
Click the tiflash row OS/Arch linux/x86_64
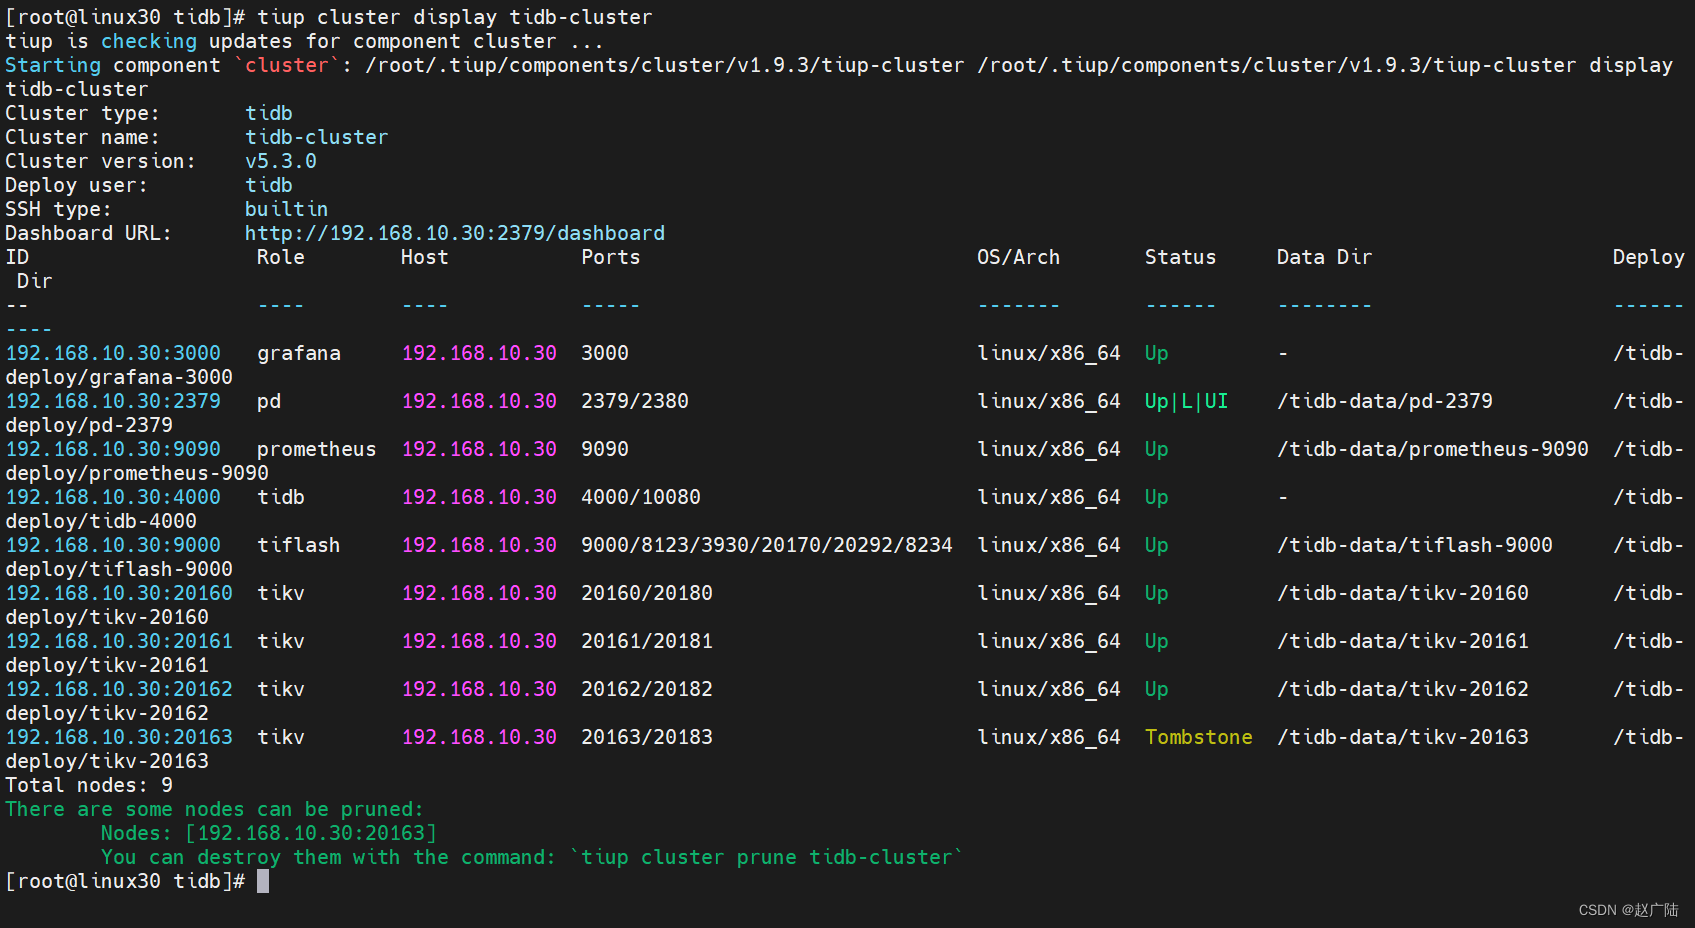click(x=1048, y=545)
